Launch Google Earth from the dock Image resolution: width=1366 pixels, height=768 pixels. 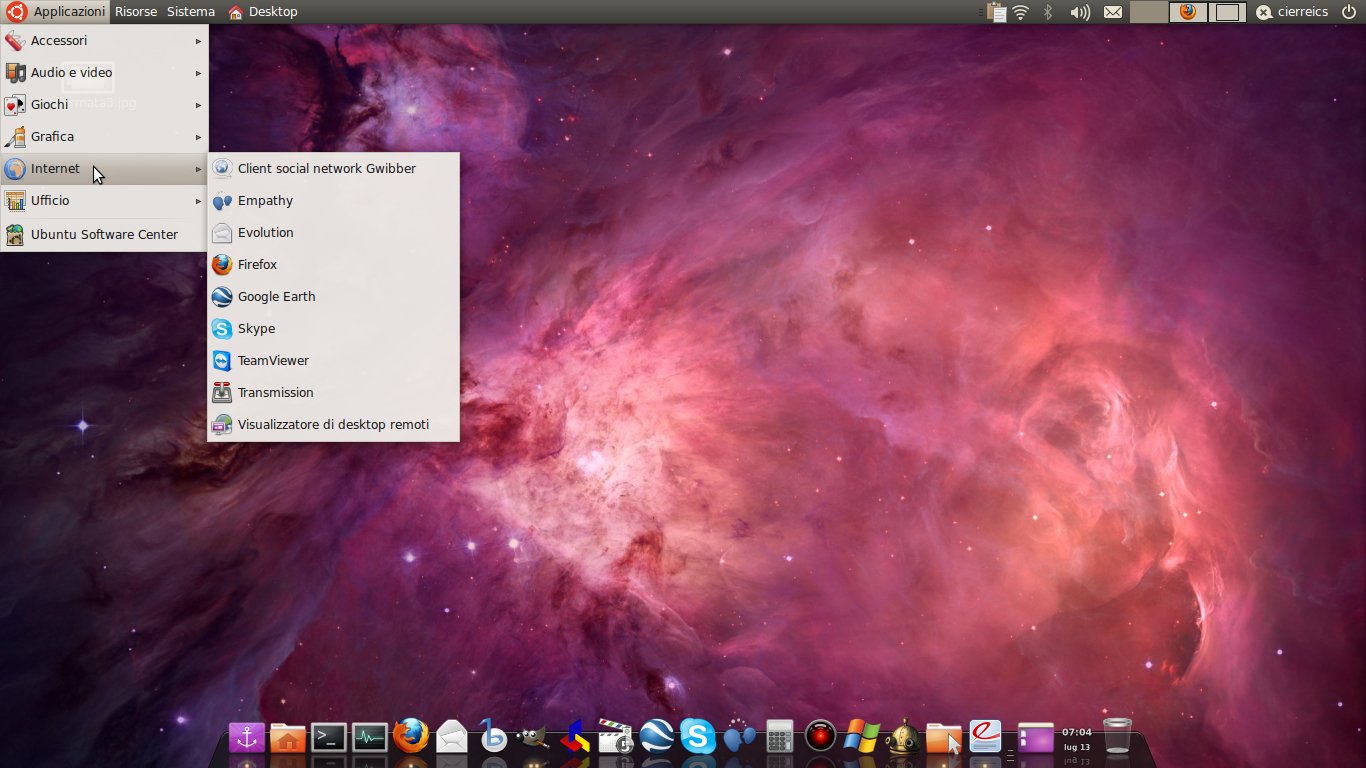coord(657,737)
